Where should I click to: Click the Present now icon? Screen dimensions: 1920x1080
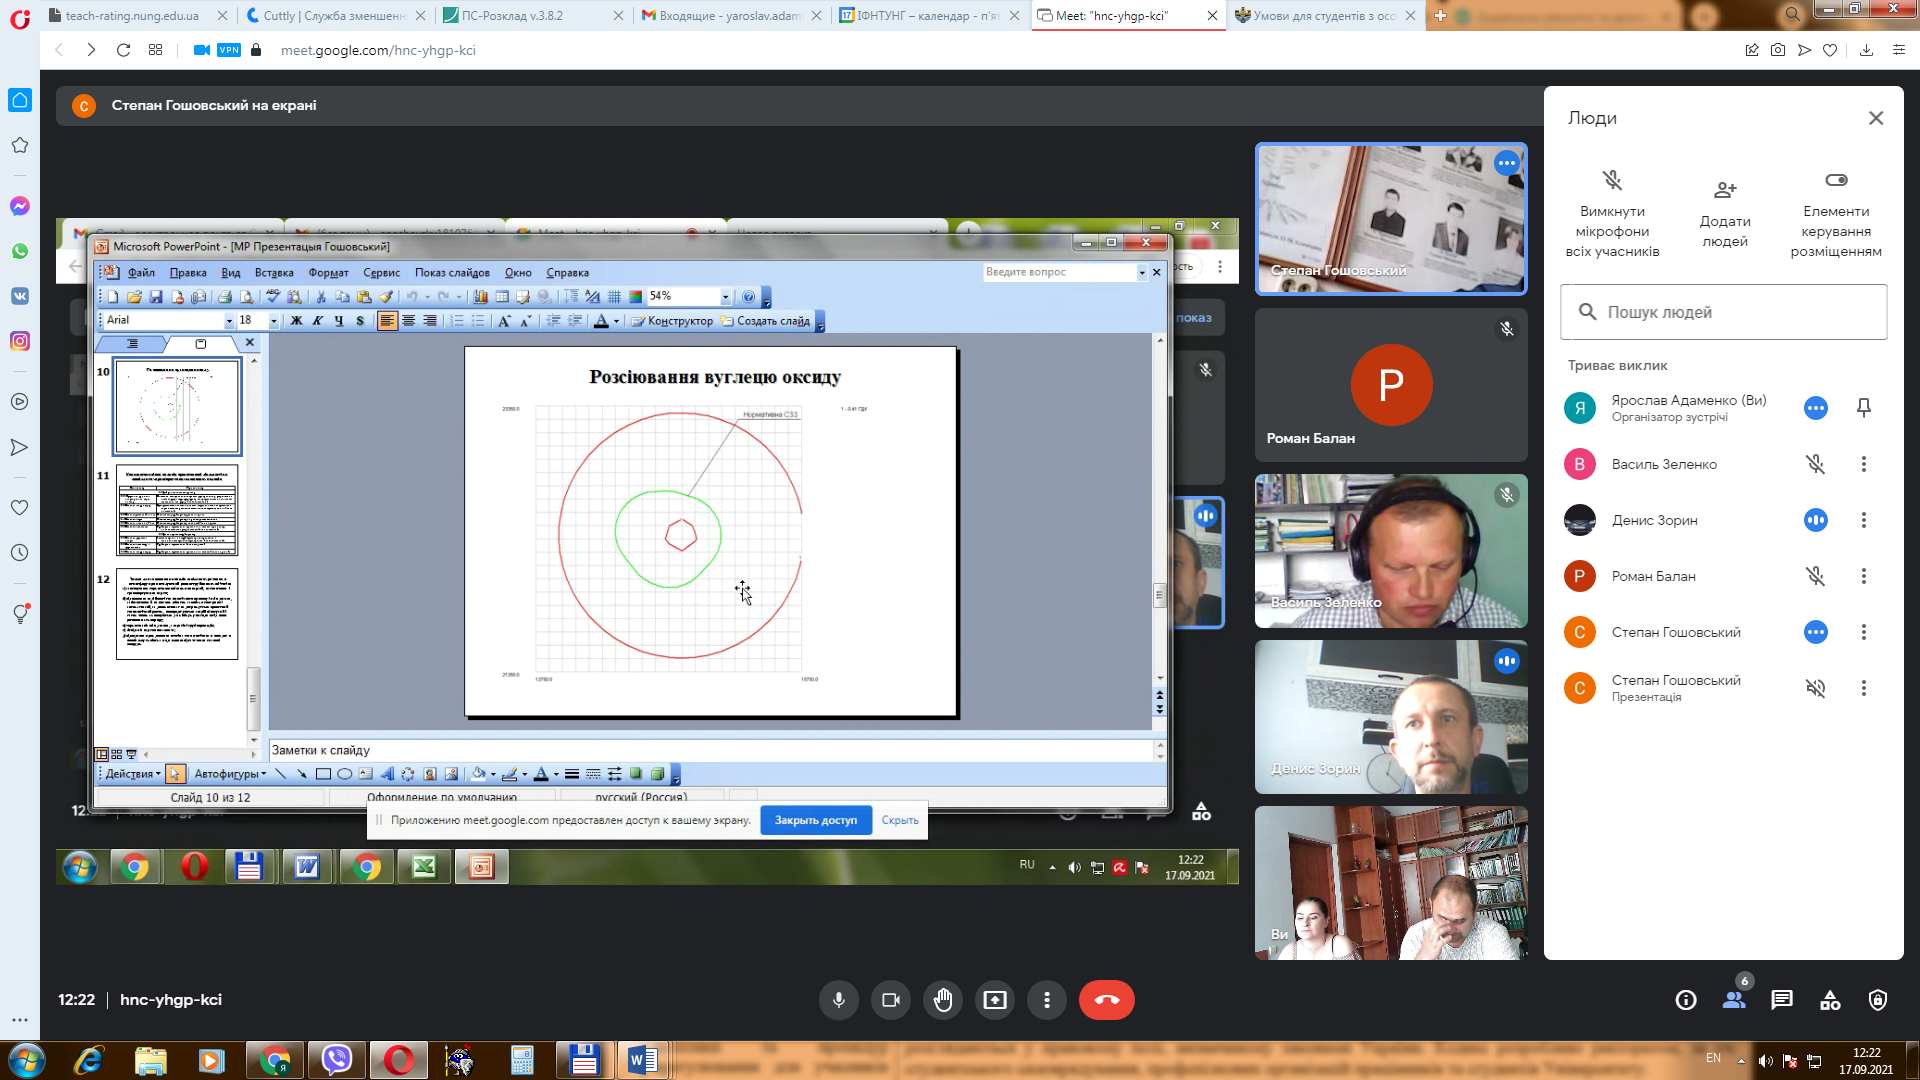[x=995, y=1000]
